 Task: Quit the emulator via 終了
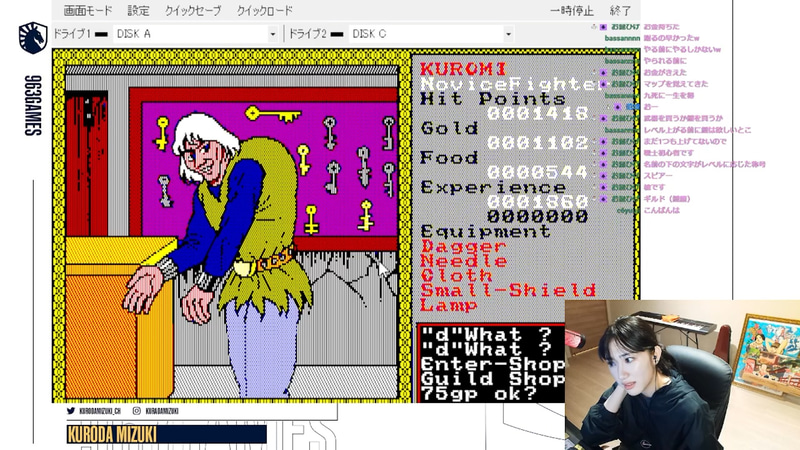click(x=620, y=11)
